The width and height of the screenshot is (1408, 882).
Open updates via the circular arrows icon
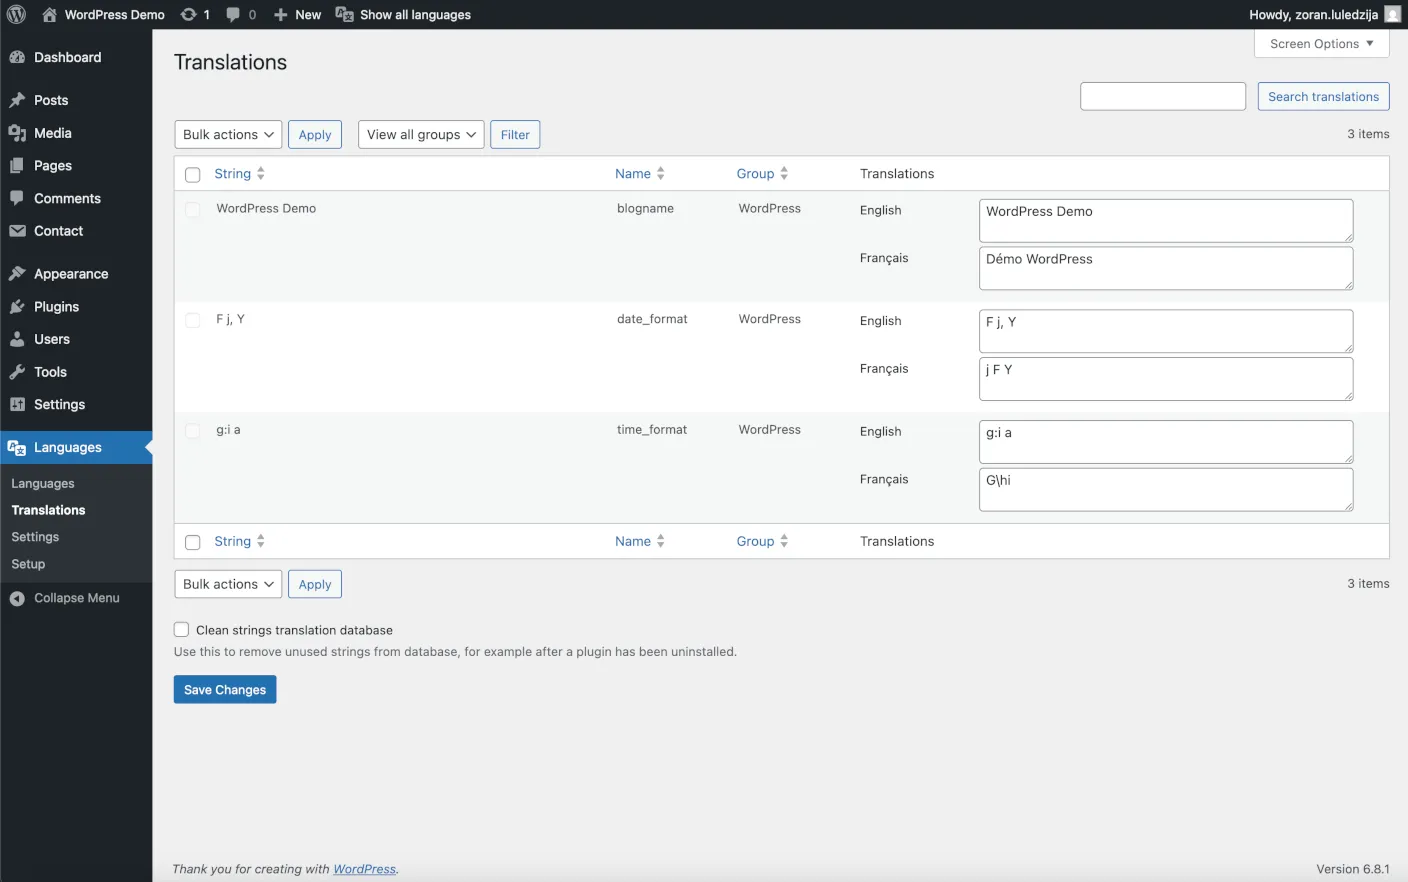(188, 15)
